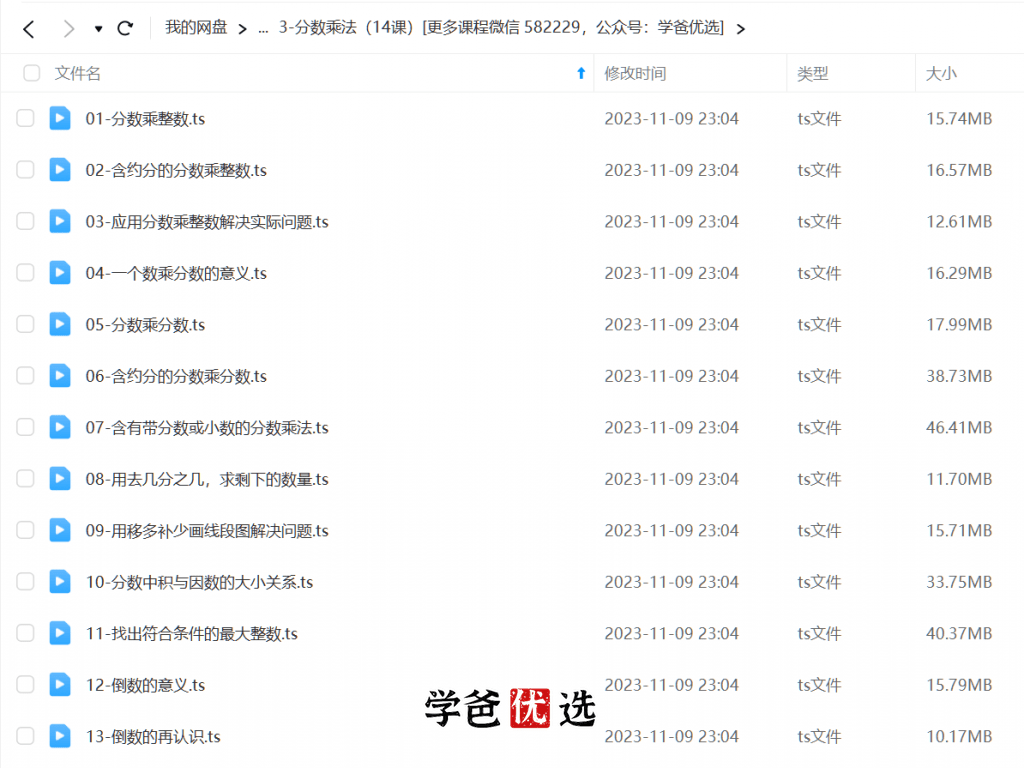Image resolution: width=1024 pixels, height=768 pixels.
Task: Open file named 09-用移多补少画线段图解决问题.ts
Action: pos(207,531)
